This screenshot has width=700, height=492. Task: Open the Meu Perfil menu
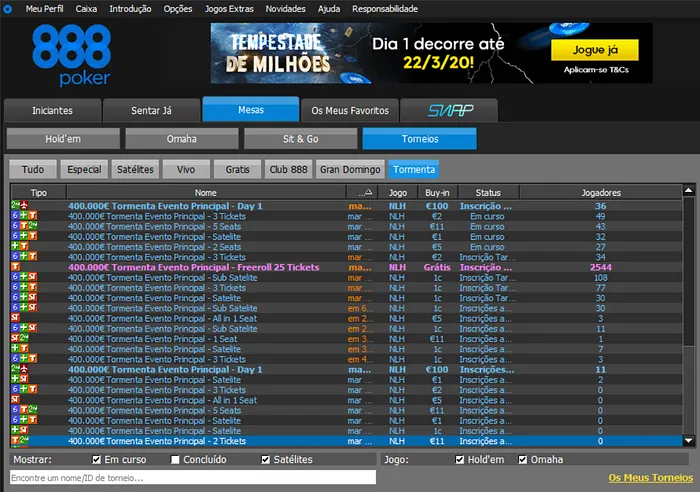(x=44, y=8)
